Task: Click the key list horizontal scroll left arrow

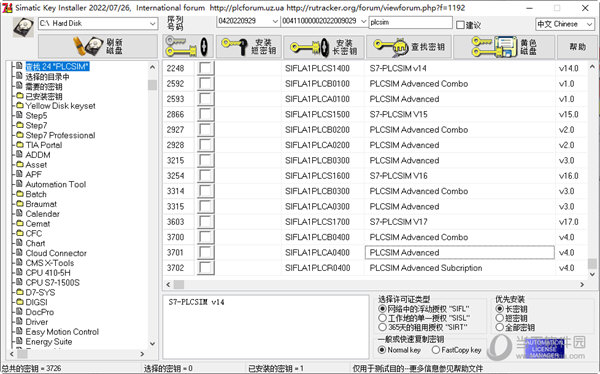Action: [168, 284]
